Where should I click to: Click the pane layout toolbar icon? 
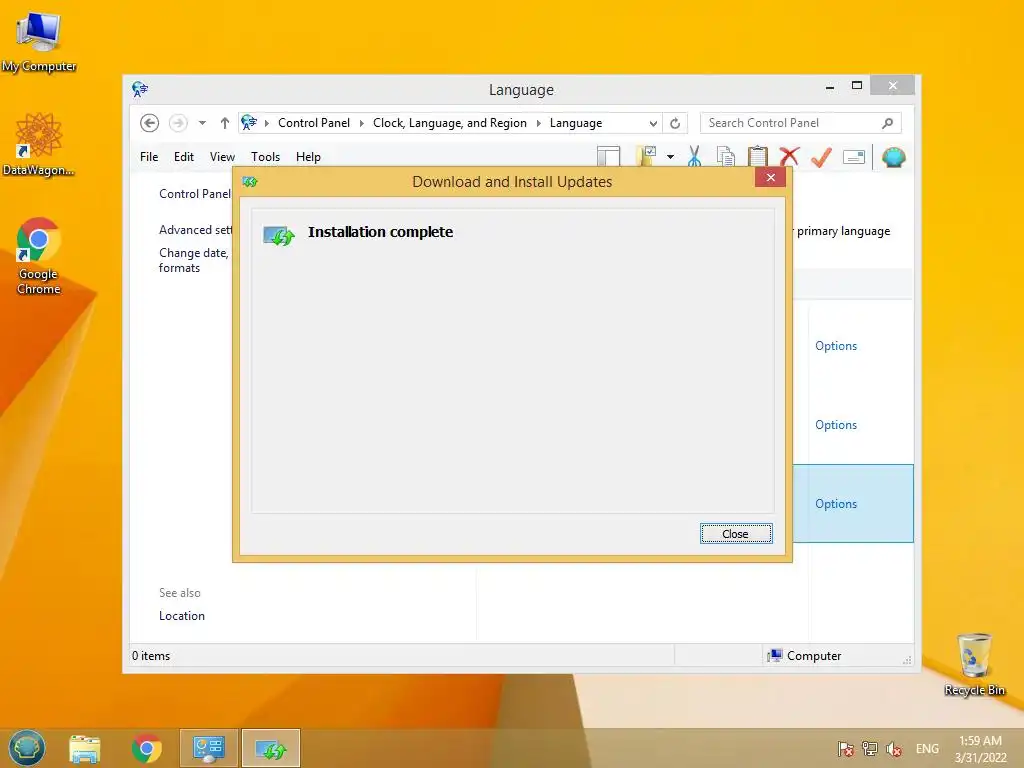[x=609, y=157]
